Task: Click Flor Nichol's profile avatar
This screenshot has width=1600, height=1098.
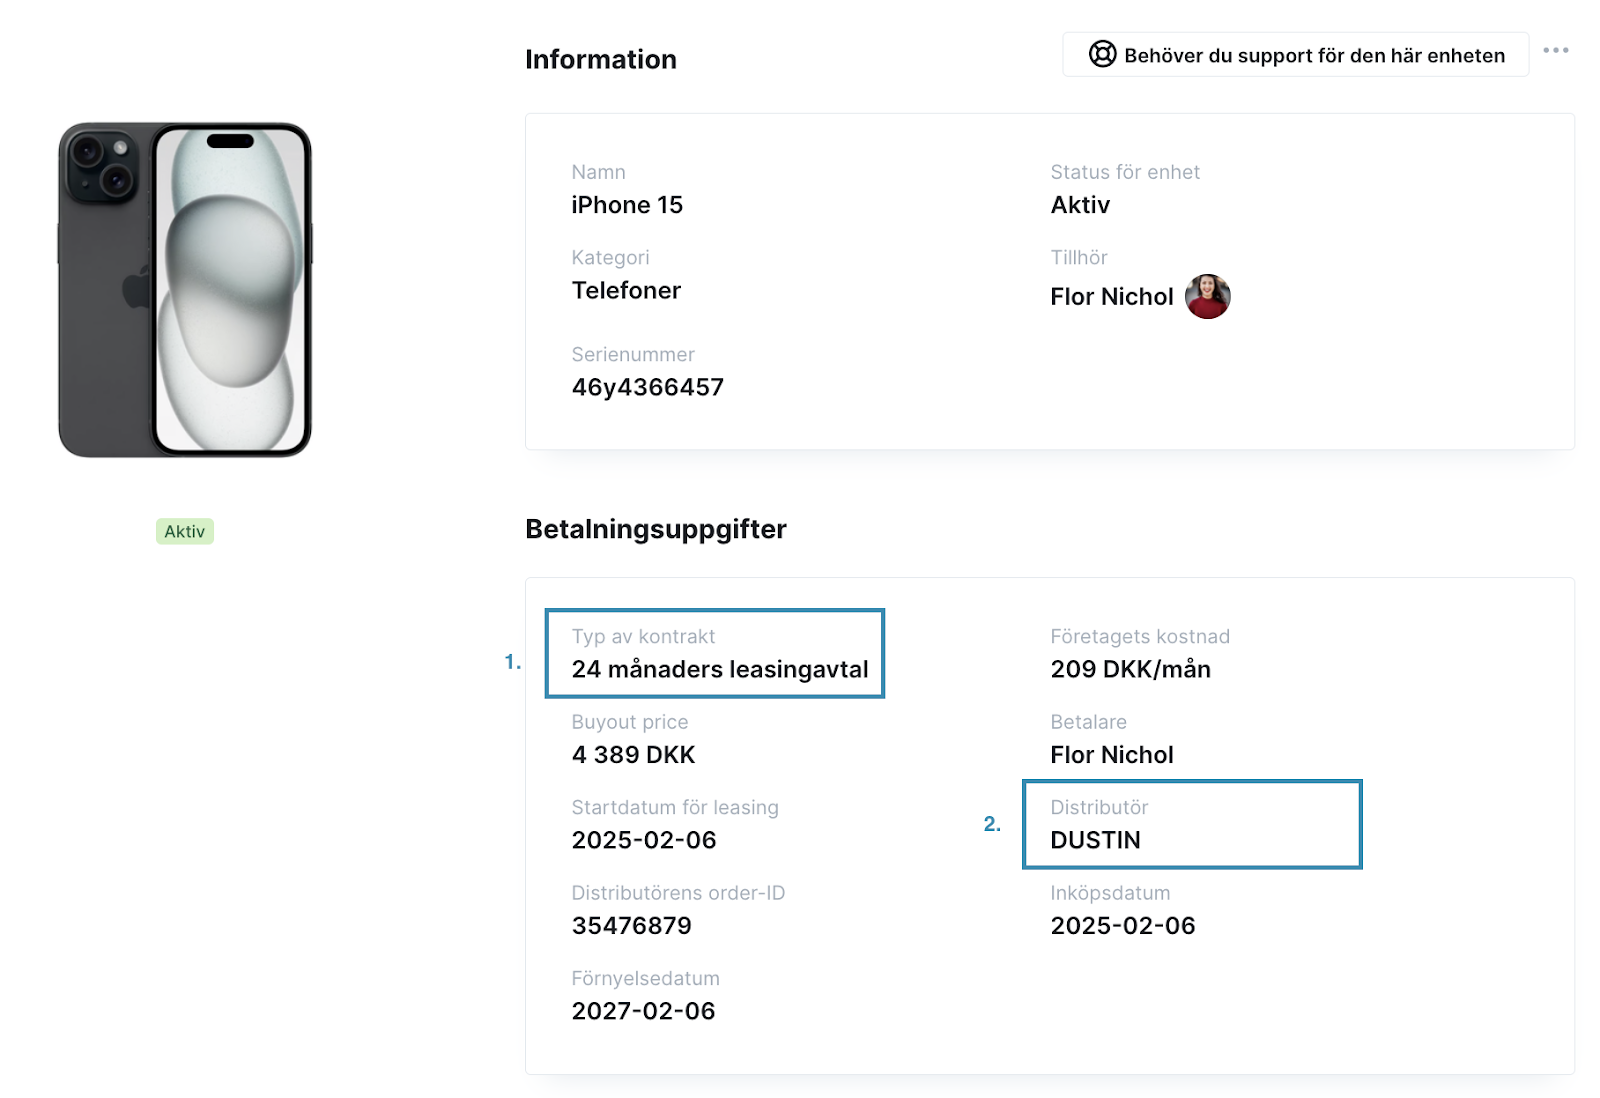Action: tap(1207, 296)
